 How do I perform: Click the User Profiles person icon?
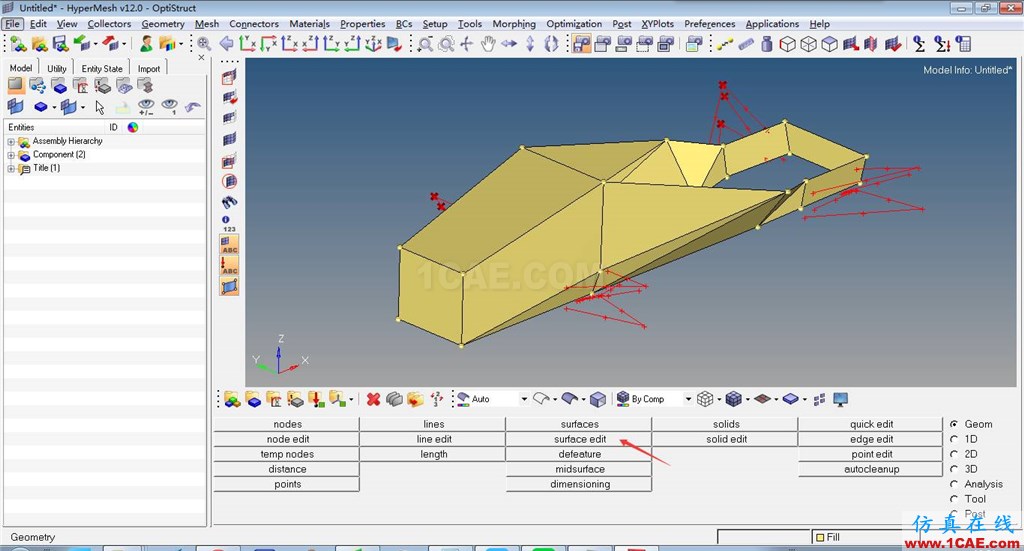(146, 44)
